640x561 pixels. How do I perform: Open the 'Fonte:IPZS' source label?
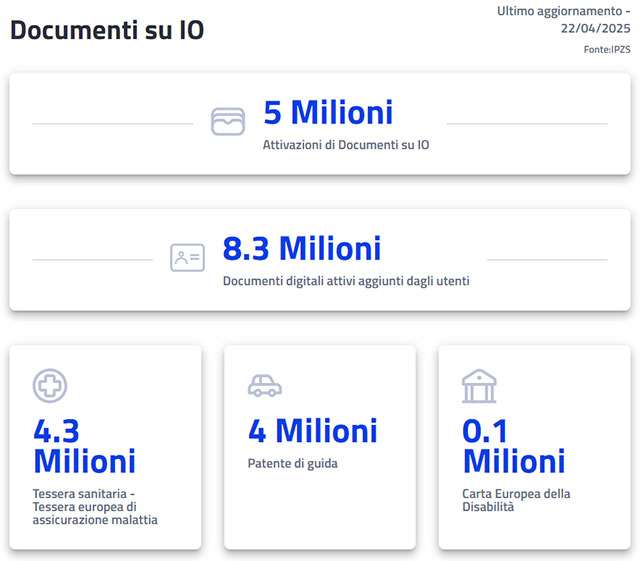pos(607,49)
